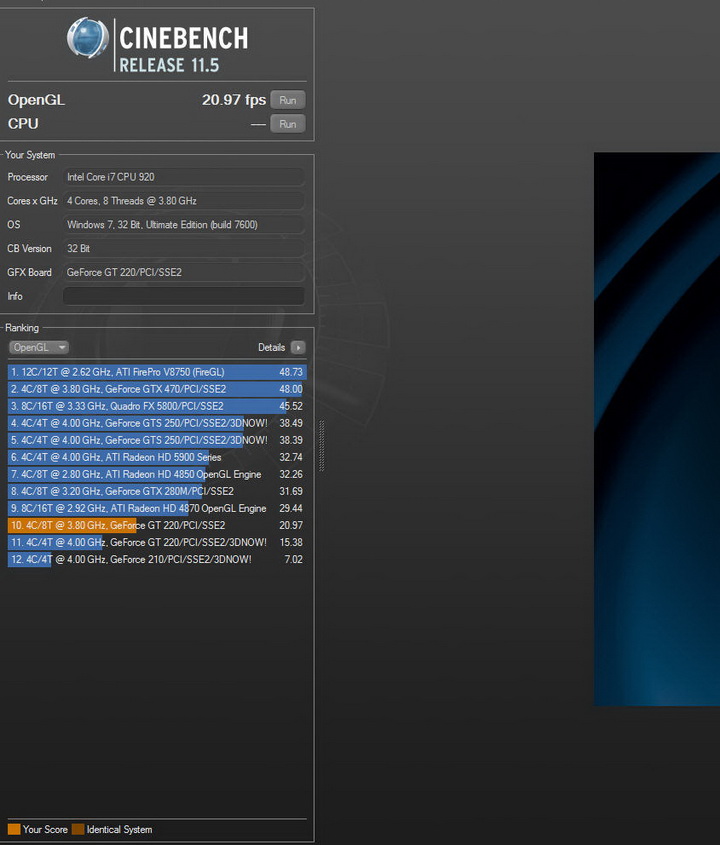The height and width of the screenshot is (845, 720).
Task: Select the orange entry 10 GeForce GT 220
Action: (157, 525)
